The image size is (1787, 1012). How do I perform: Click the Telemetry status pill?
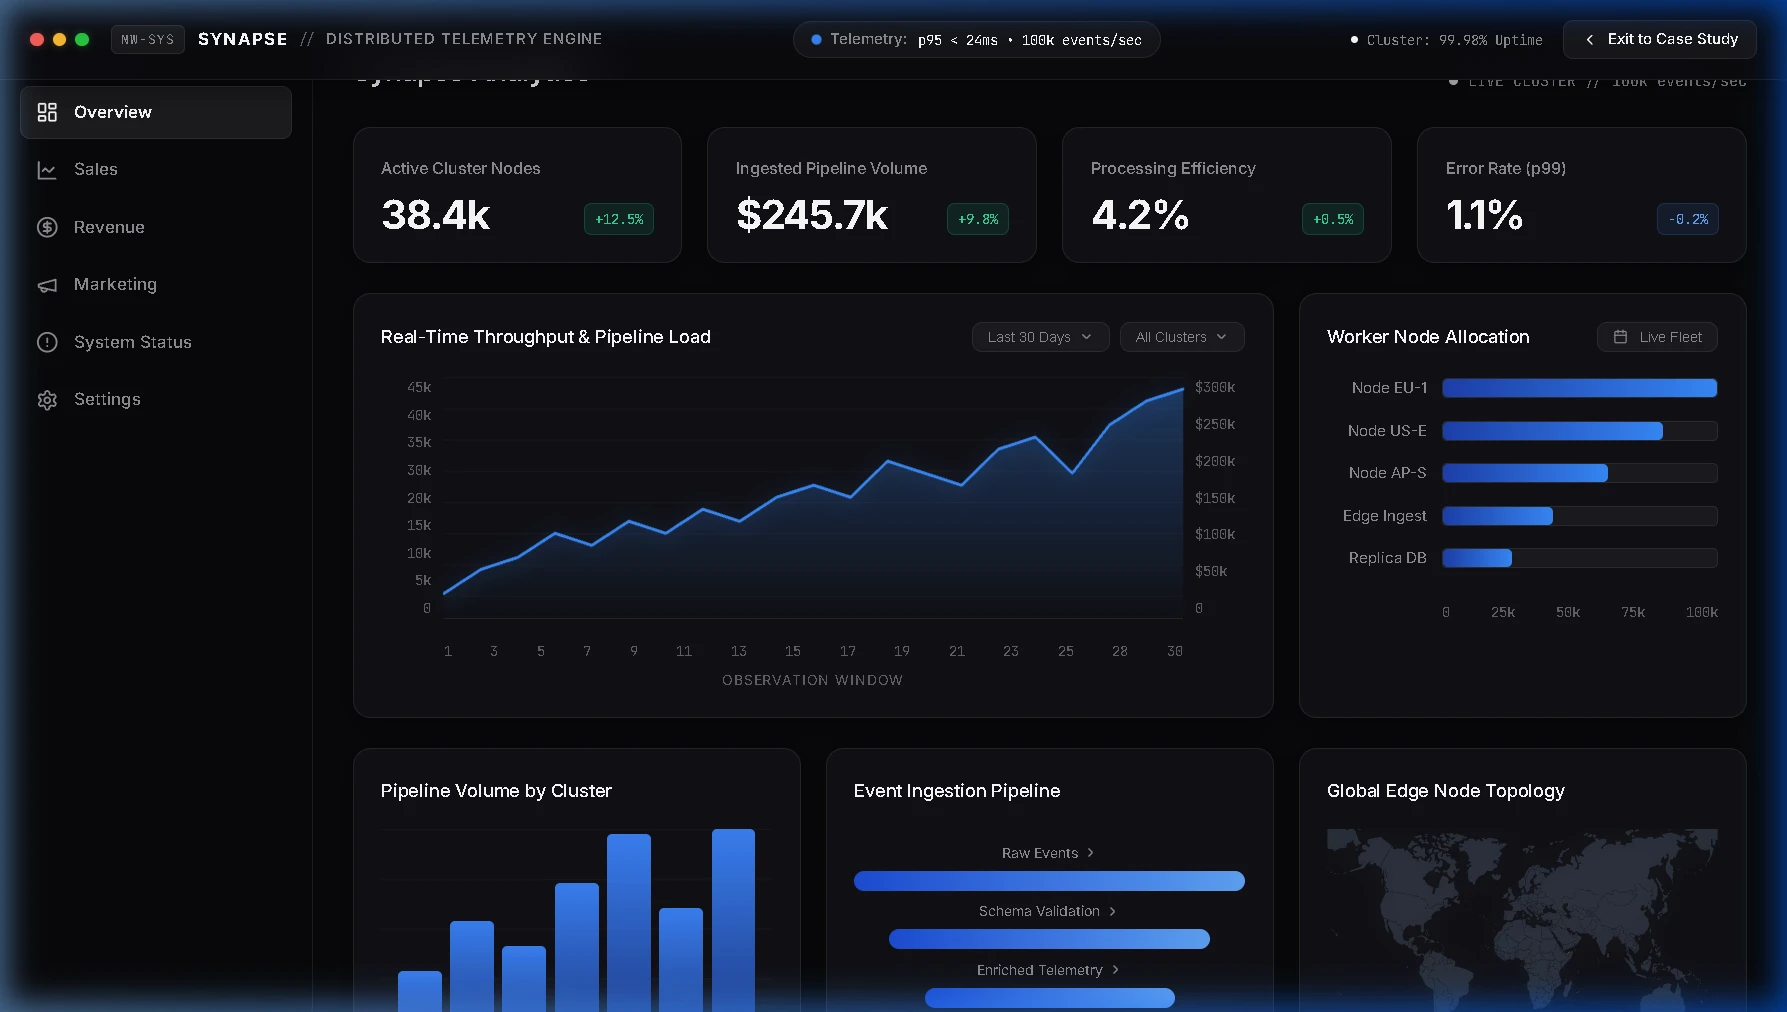976,40
